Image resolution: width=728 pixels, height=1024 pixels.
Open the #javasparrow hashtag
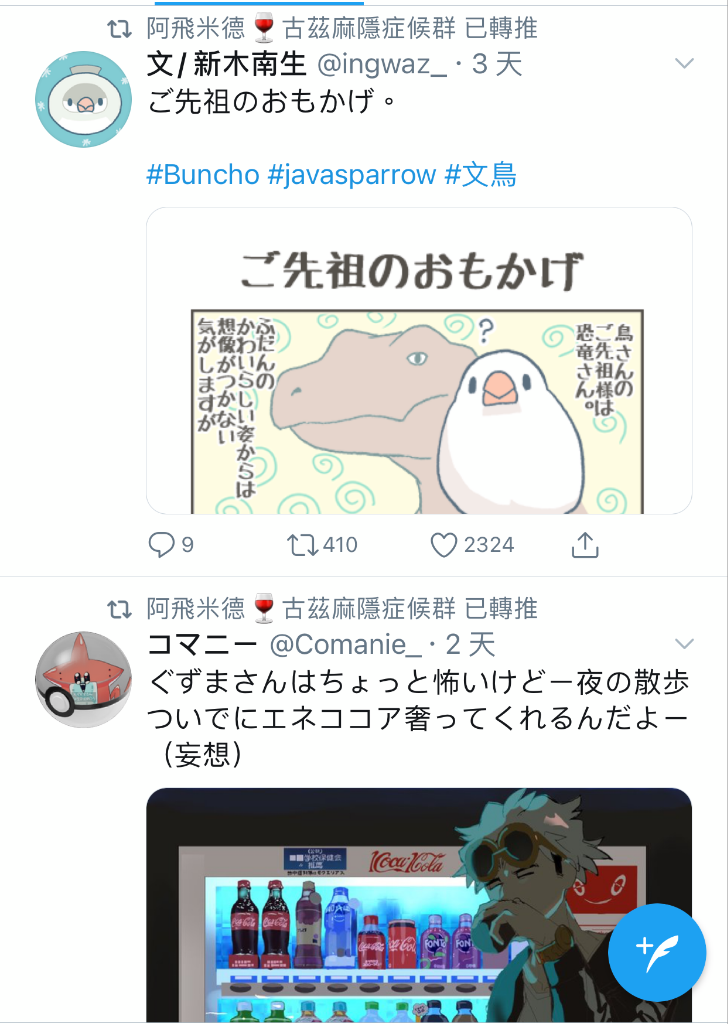point(352,174)
